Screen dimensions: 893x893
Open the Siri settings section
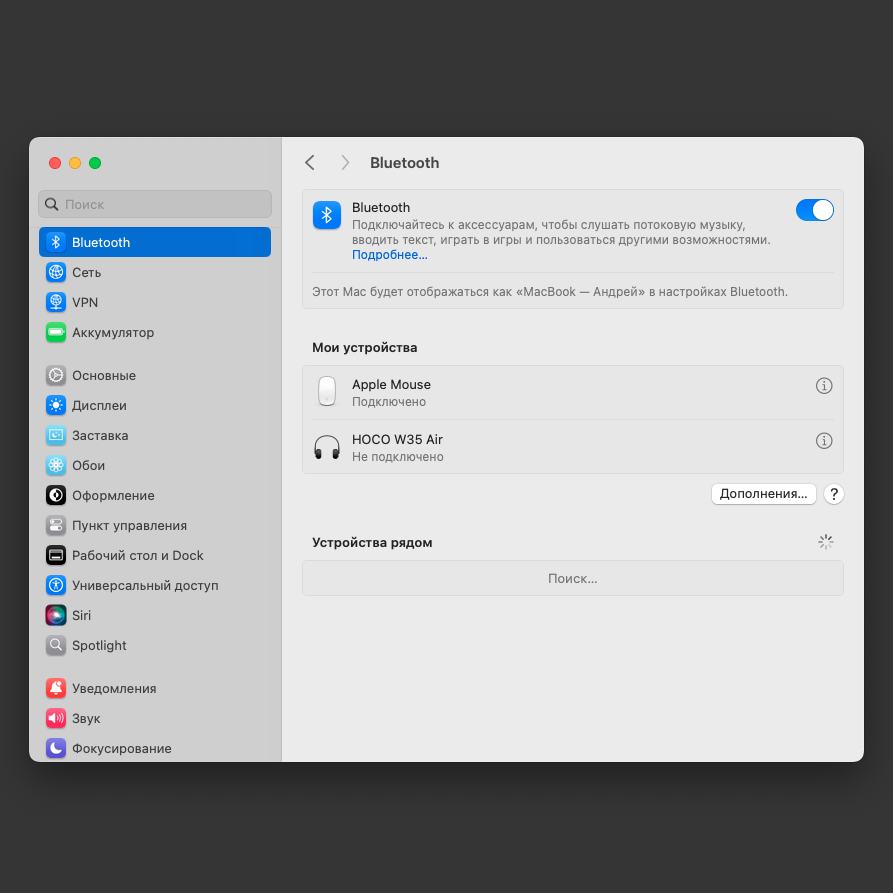click(155, 615)
